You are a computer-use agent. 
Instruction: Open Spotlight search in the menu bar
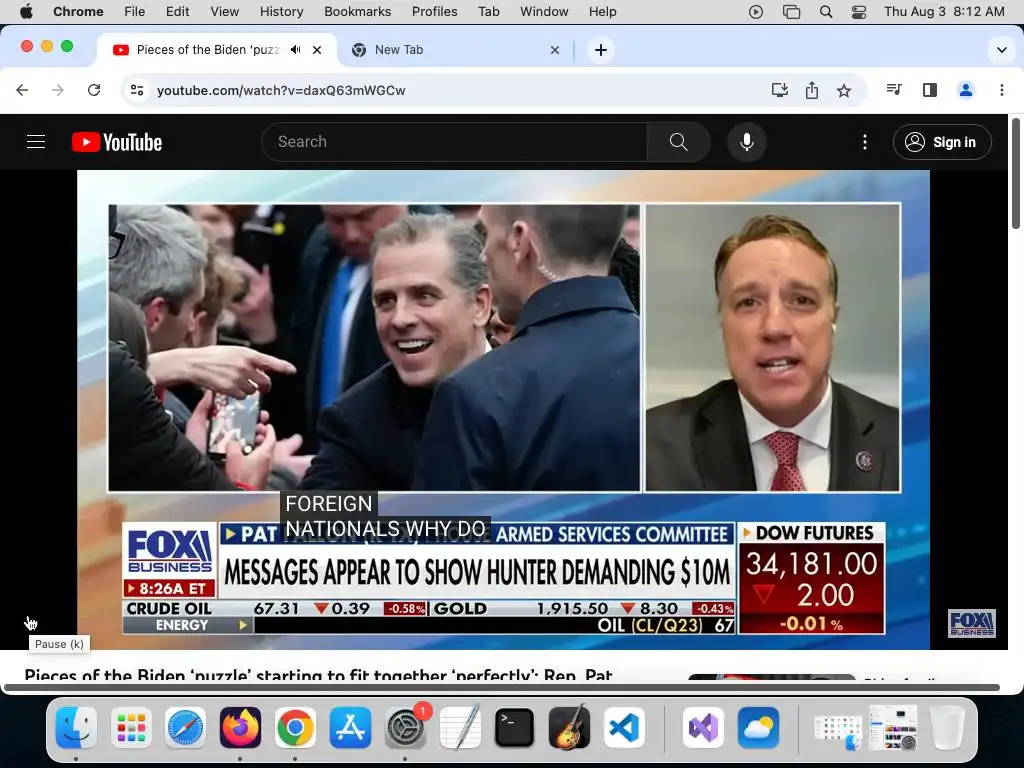(826, 12)
